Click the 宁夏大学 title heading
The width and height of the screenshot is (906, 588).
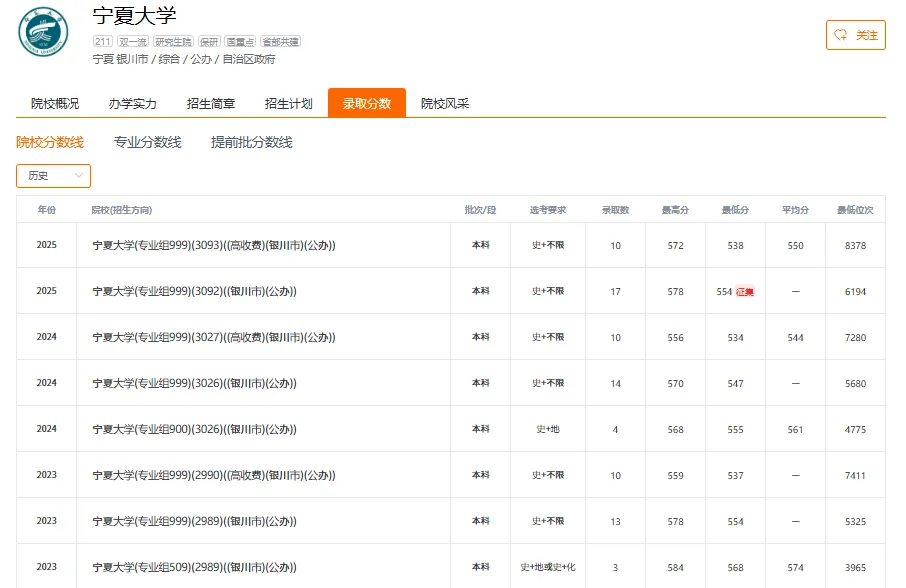[x=135, y=16]
